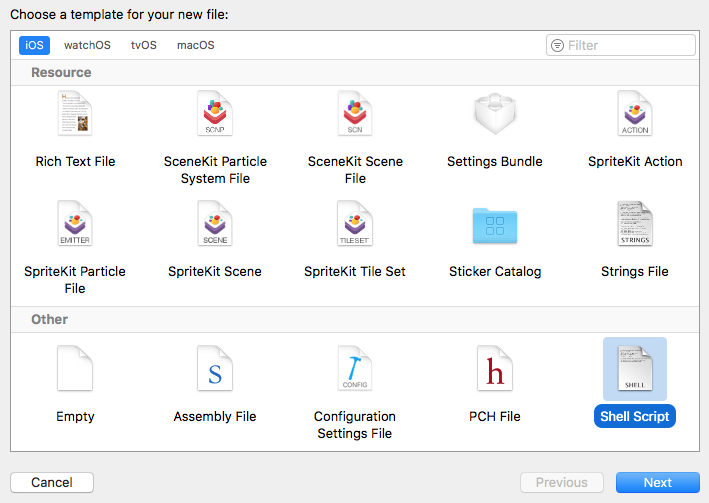709x503 pixels.
Task: Pick the SceneKit Scene File template
Action: click(x=355, y=114)
